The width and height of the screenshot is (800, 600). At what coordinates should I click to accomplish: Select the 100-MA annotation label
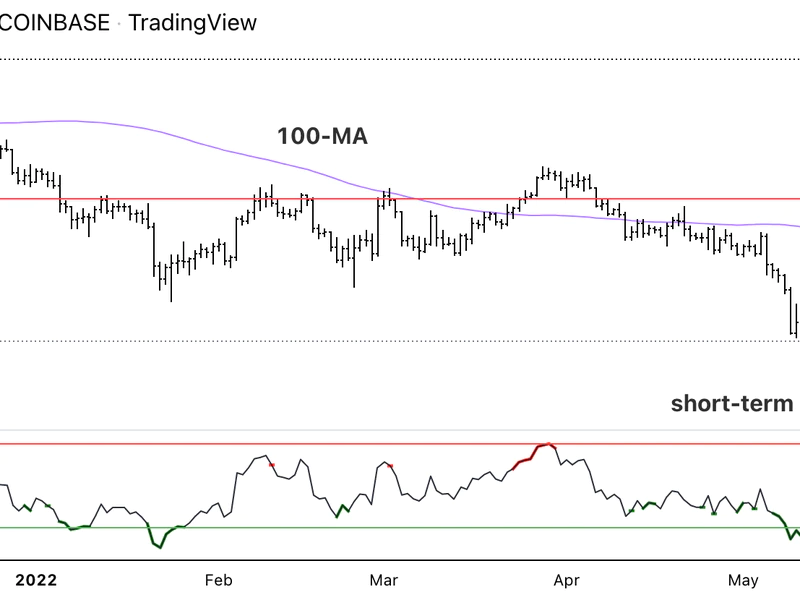coord(322,137)
